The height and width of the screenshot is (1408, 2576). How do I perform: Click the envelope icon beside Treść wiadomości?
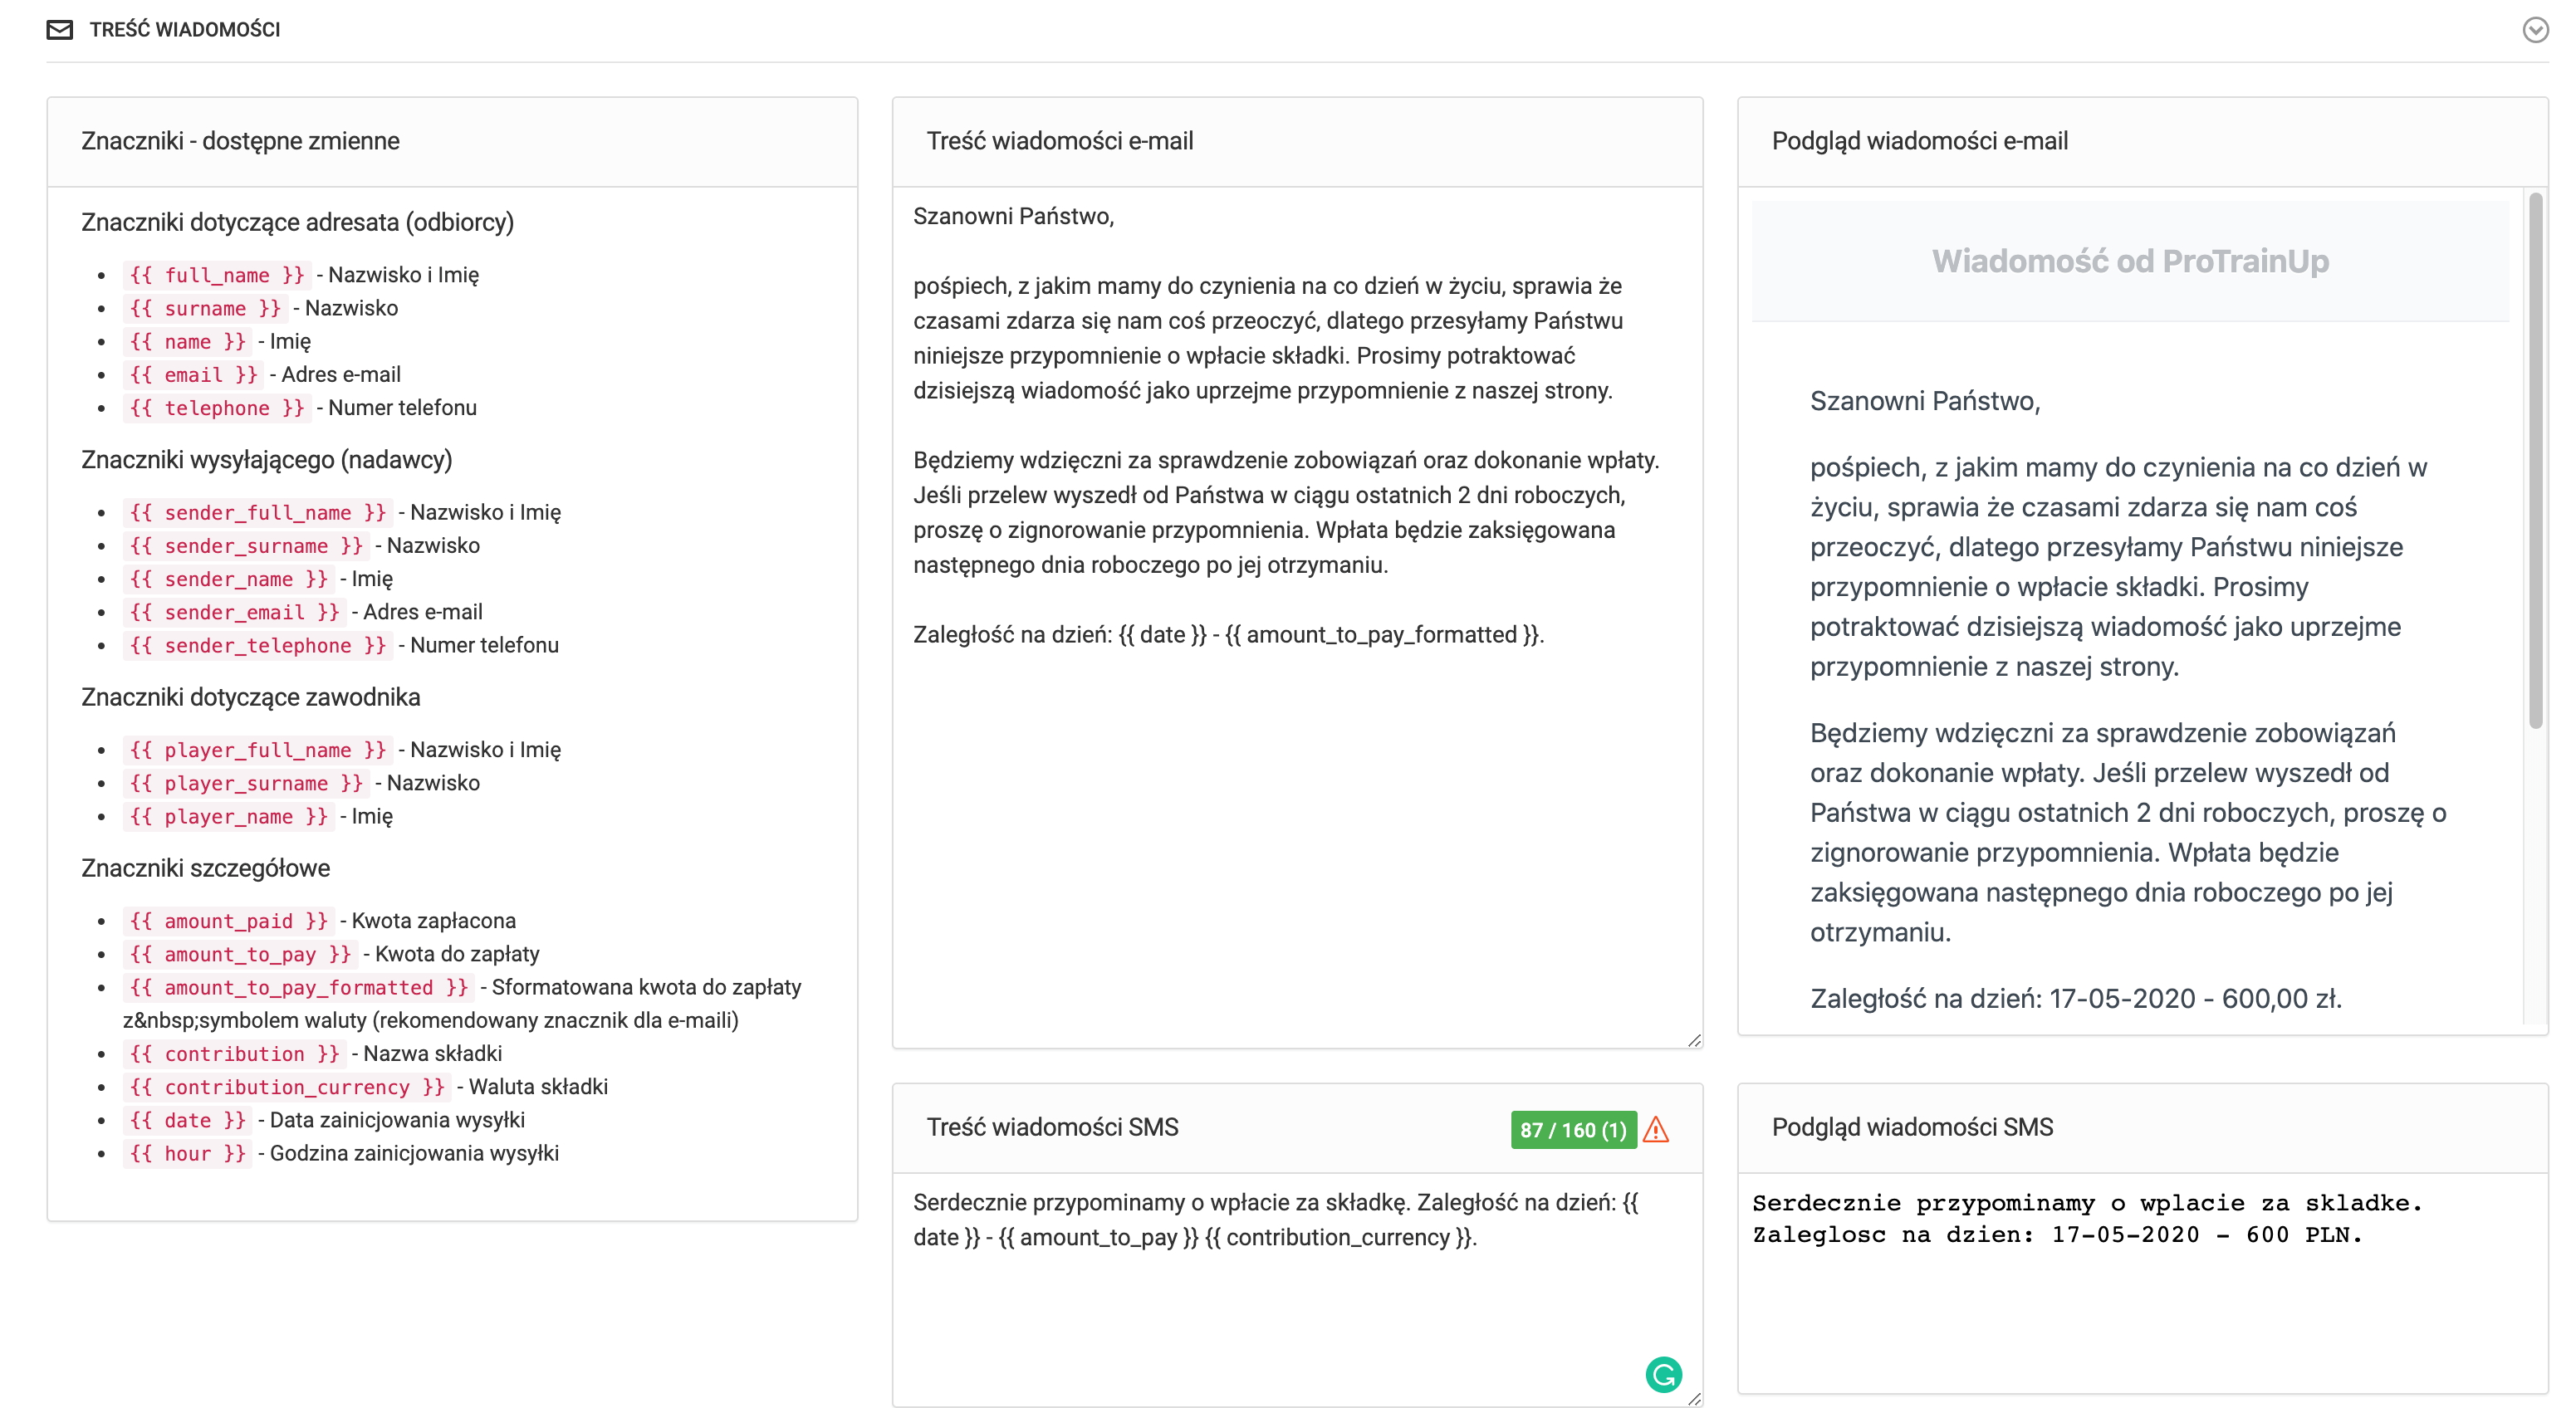click(x=60, y=30)
